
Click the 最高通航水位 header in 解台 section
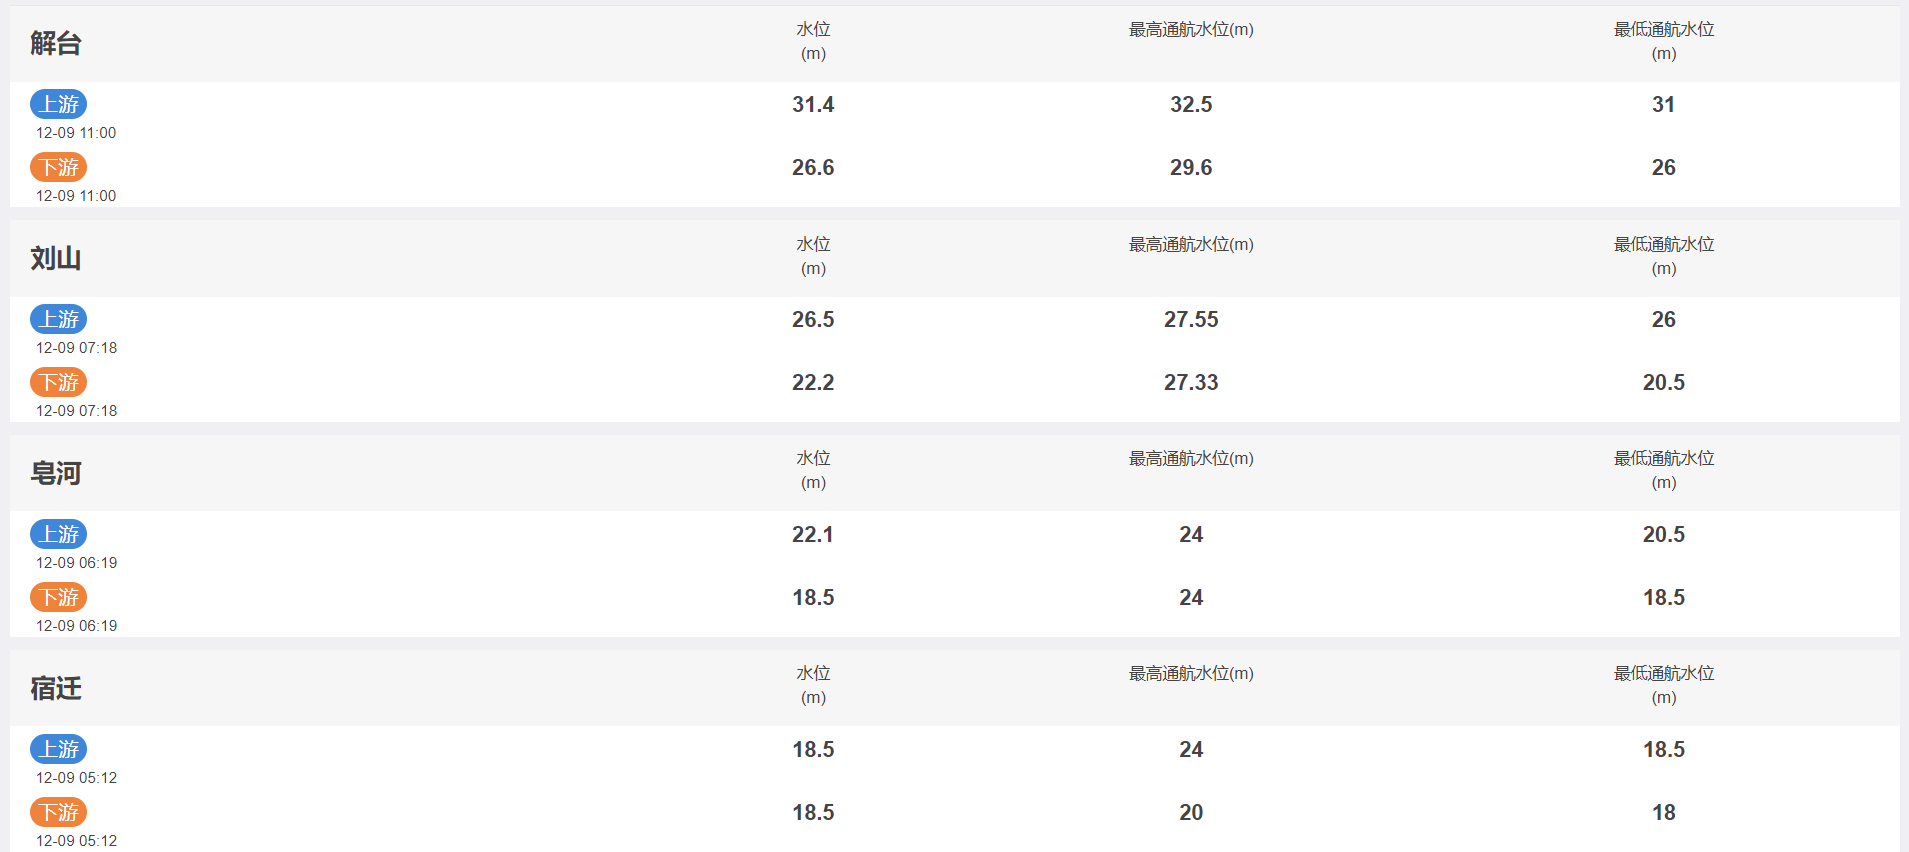(1191, 30)
